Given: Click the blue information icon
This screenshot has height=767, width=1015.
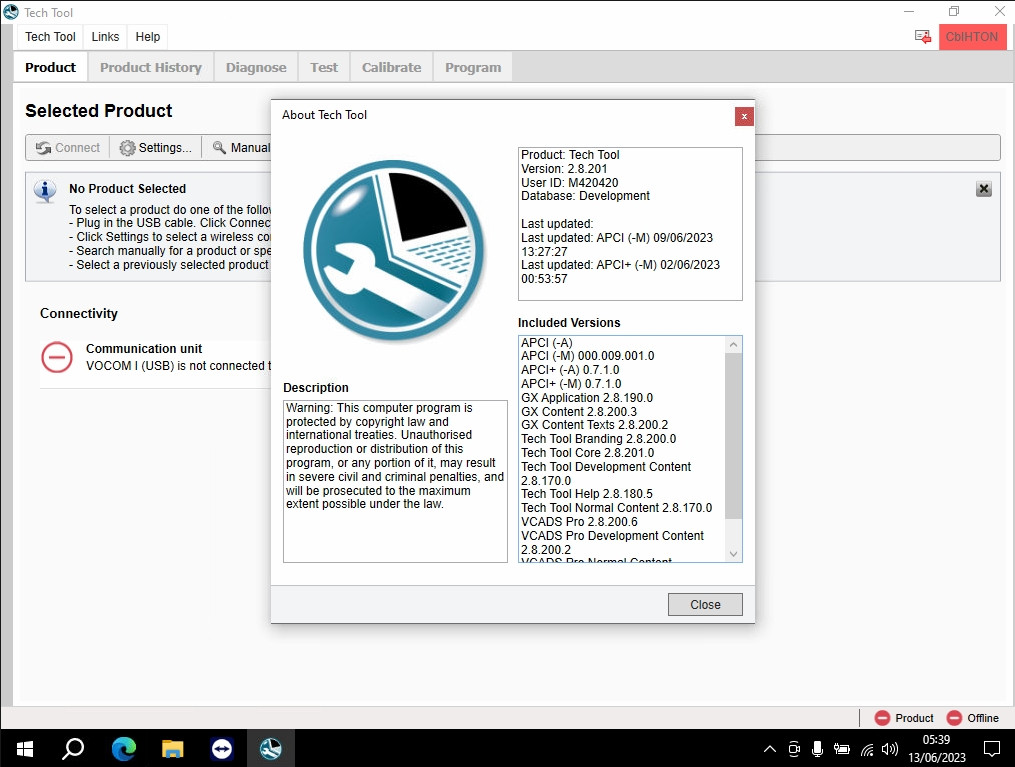Looking at the screenshot, I should click(x=45, y=191).
